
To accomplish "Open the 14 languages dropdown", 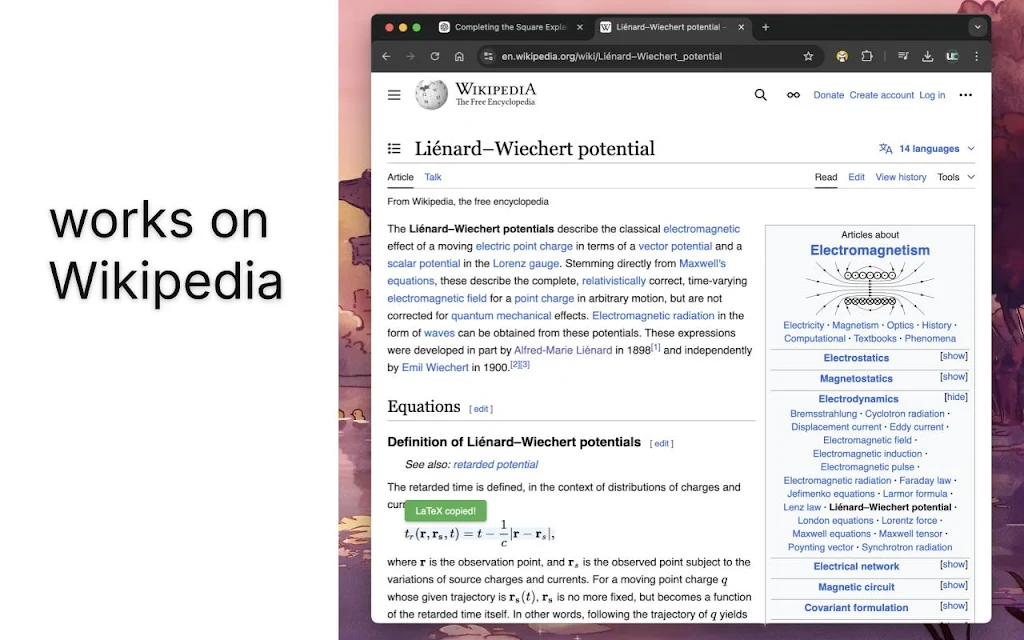I will click(x=927, y=149).
